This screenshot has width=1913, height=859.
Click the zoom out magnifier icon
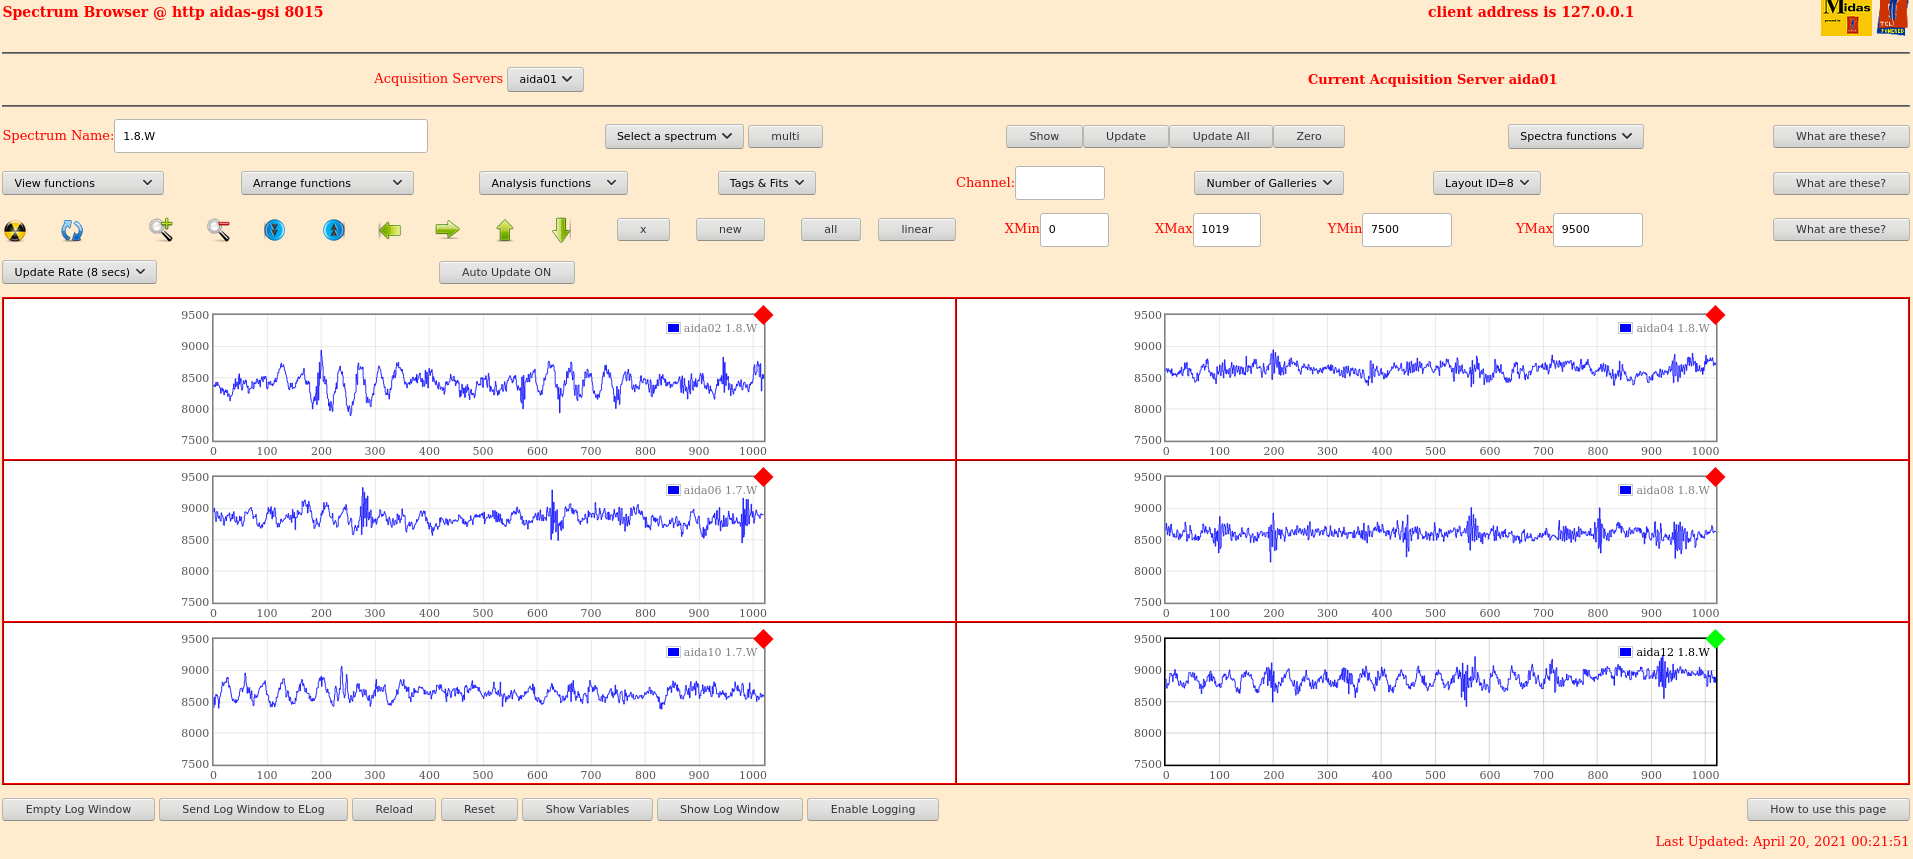coord(219,230)
